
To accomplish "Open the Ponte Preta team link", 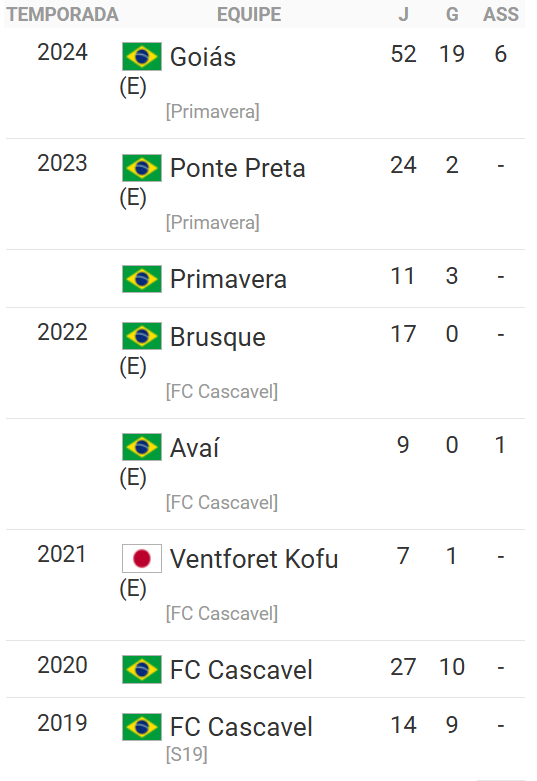I will 237,168.
